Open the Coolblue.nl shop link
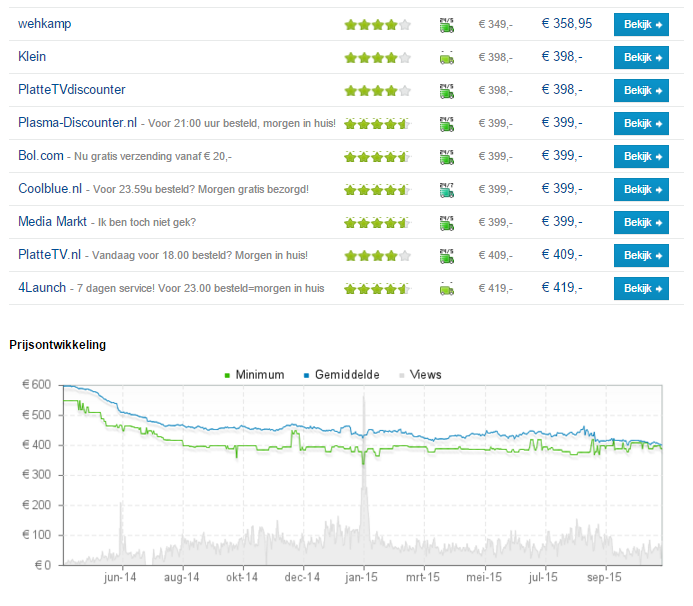The width and height of the screenshot is (693, 606). click(50, 189)
